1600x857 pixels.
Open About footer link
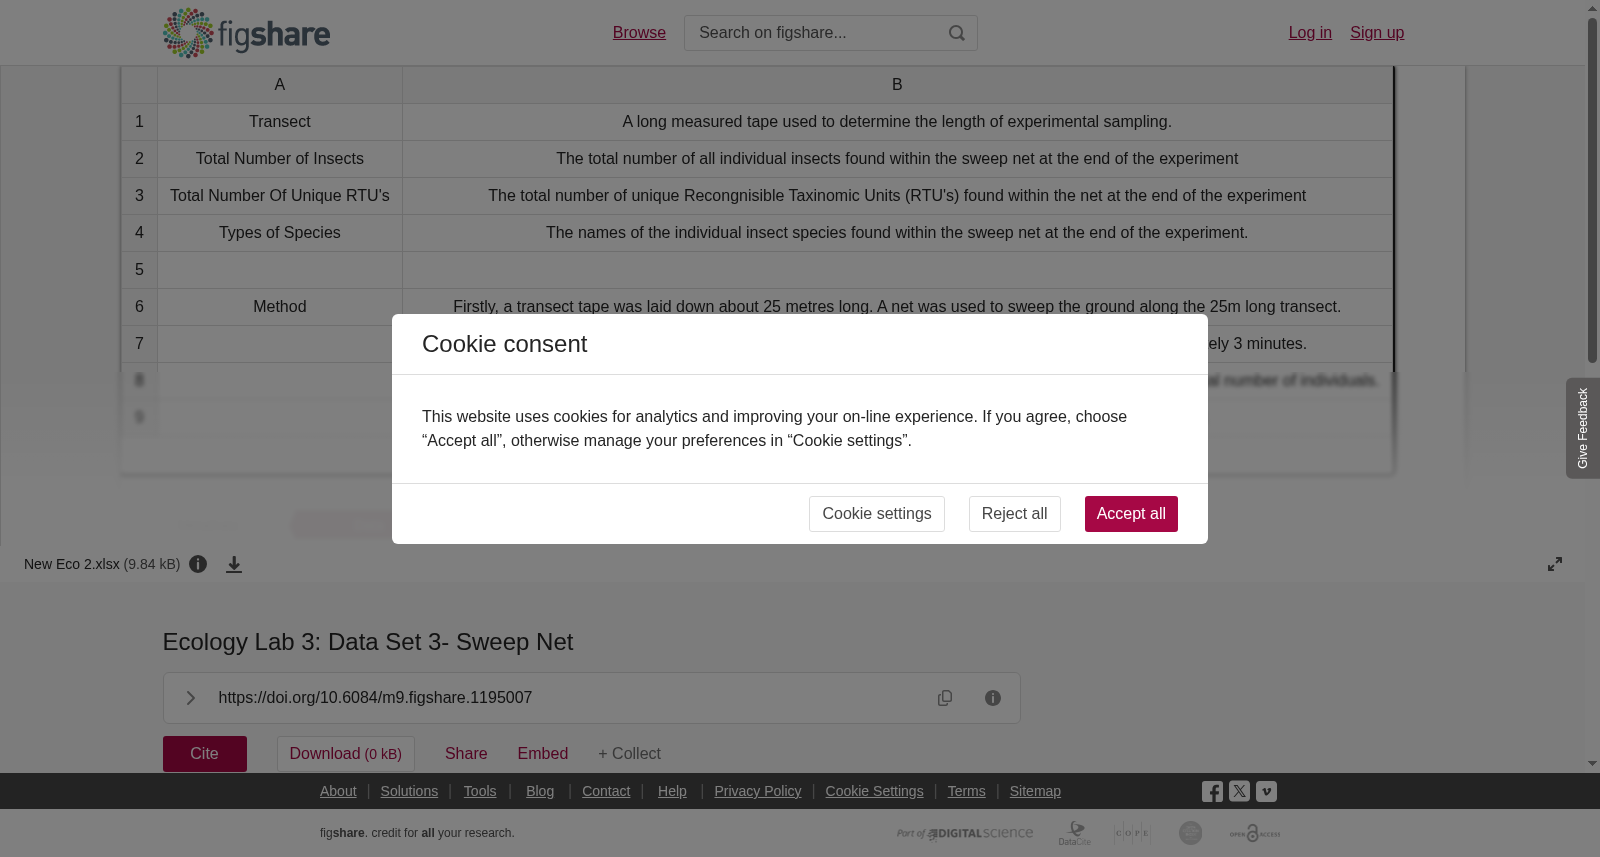coord(338,791)
